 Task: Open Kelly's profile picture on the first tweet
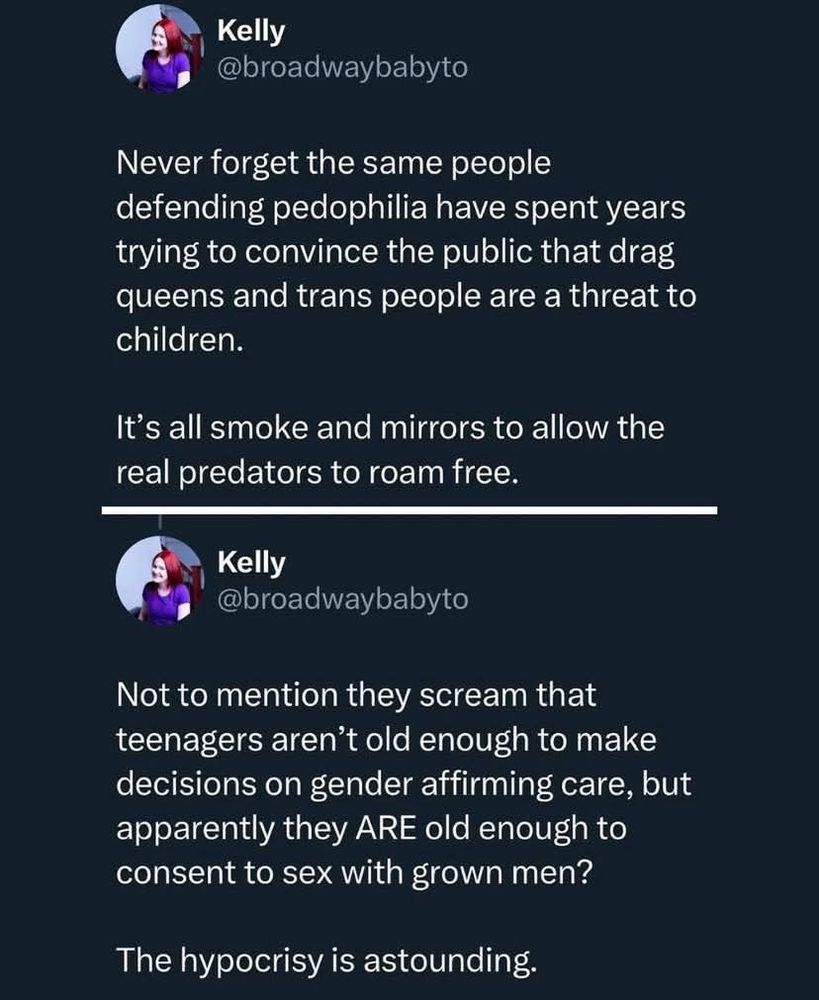[x=159, y=50]
